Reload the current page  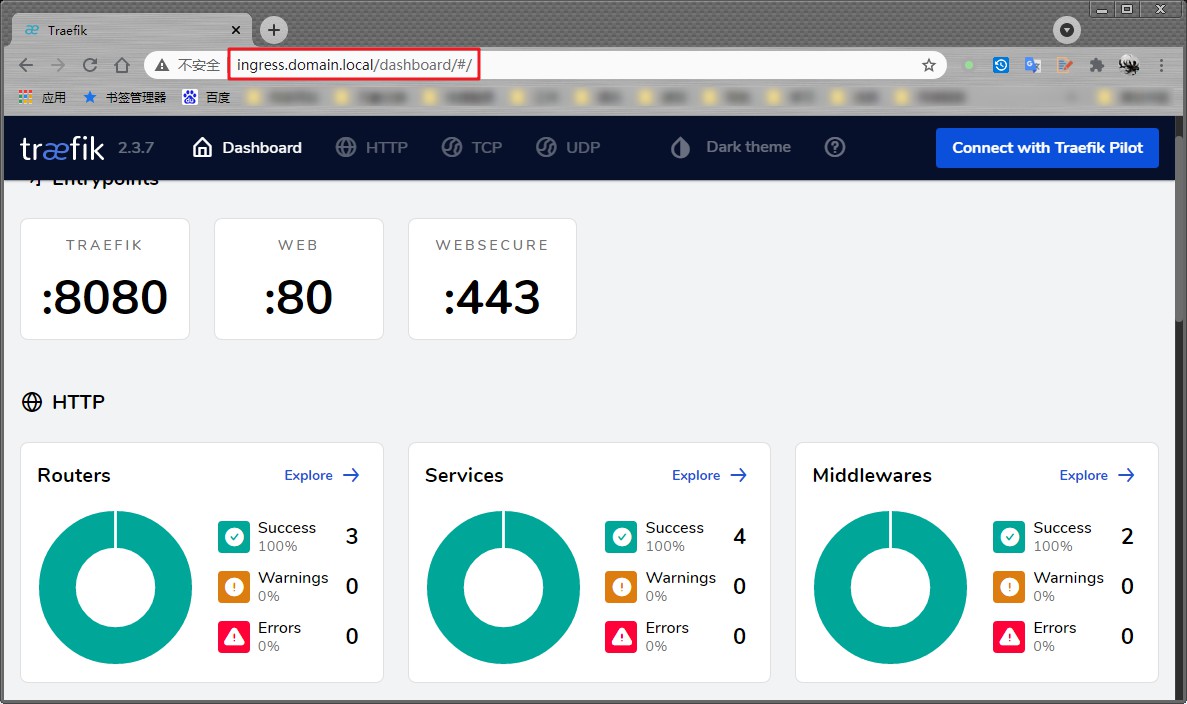click(89, 65)
